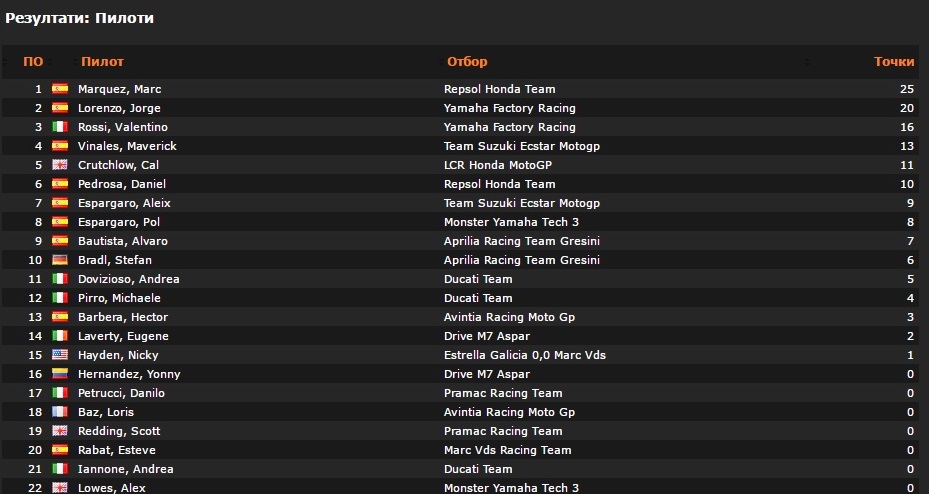929x494 pixels.
Task: Click the German flag next to Bradl, Stefan
Action: click(x=59, y=260)
